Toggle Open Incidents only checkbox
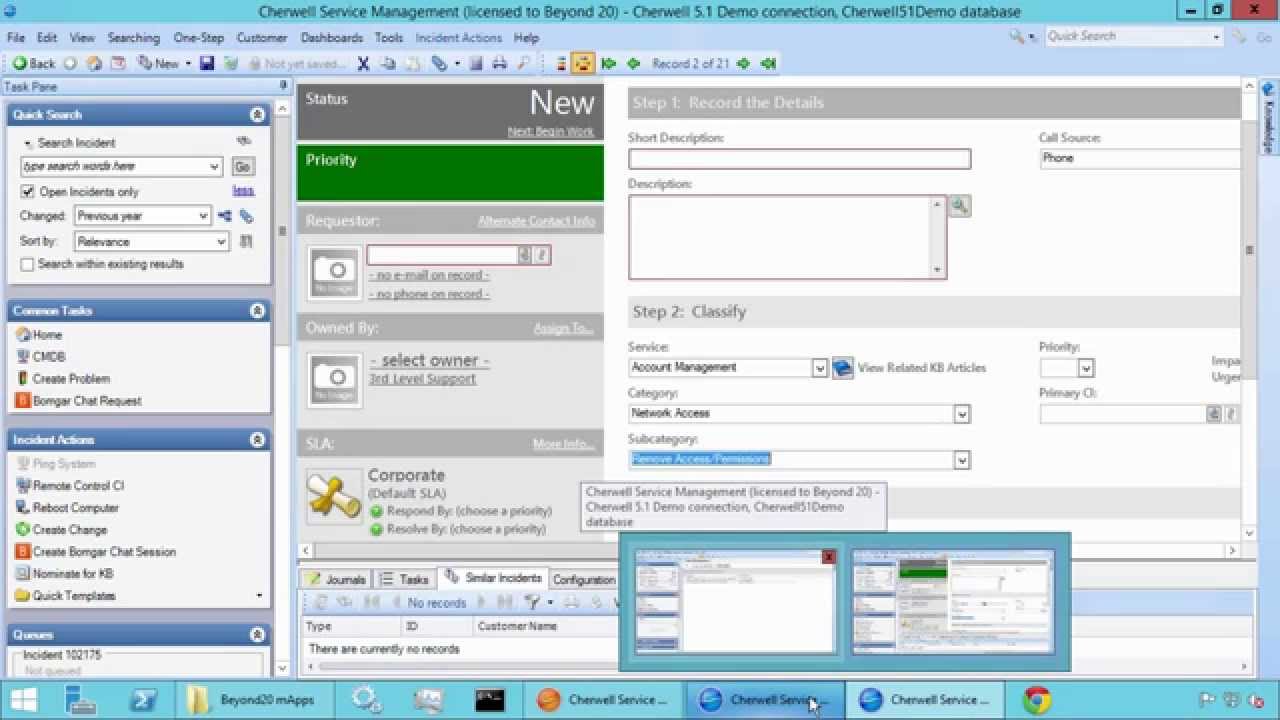This screenshot has height=720, width=1280. click(28, 192)
